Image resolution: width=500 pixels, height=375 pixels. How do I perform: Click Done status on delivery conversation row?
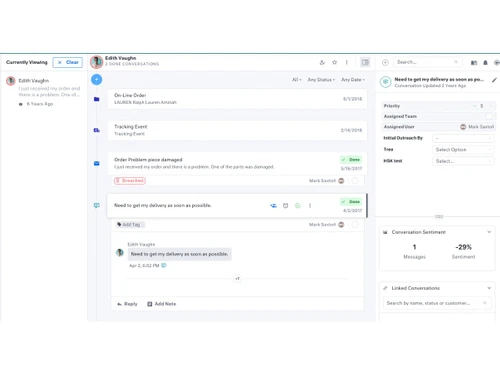351,202
